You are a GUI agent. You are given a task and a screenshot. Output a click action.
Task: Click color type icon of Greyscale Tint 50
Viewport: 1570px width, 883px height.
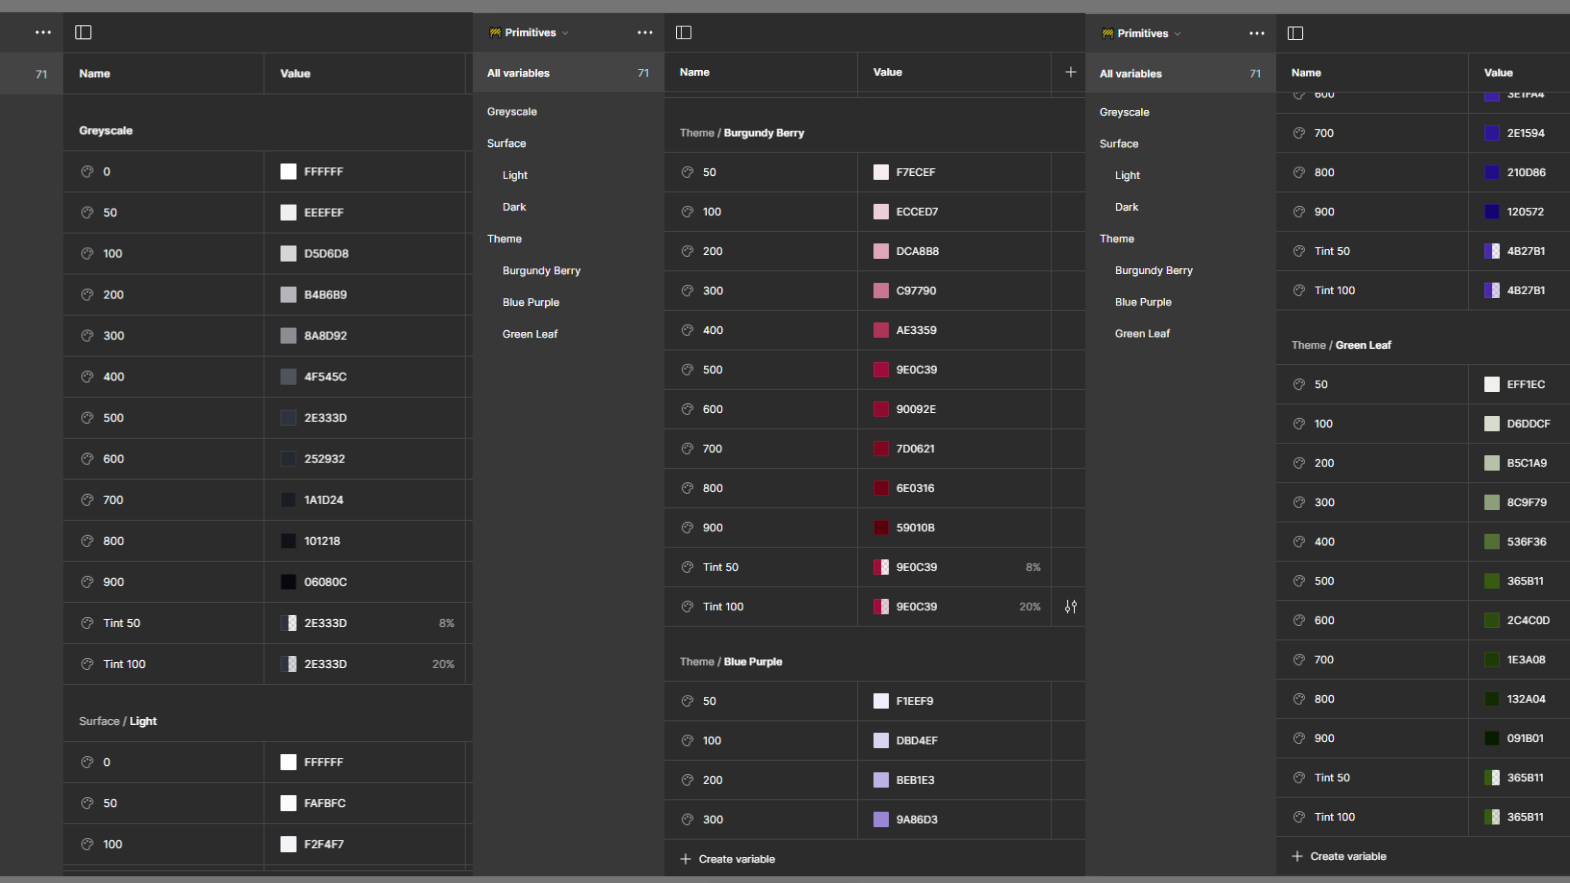click(x=87, y=623)
